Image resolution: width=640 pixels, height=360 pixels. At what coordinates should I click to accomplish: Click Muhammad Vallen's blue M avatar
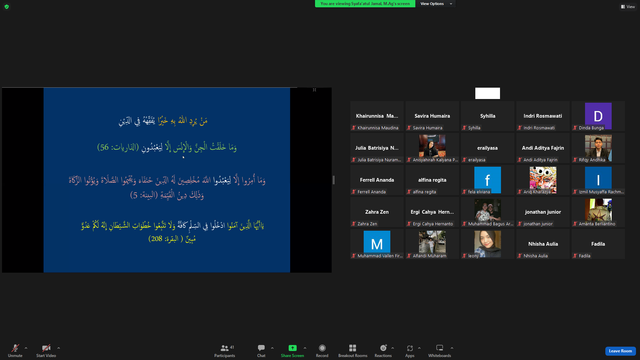(377, 243)
